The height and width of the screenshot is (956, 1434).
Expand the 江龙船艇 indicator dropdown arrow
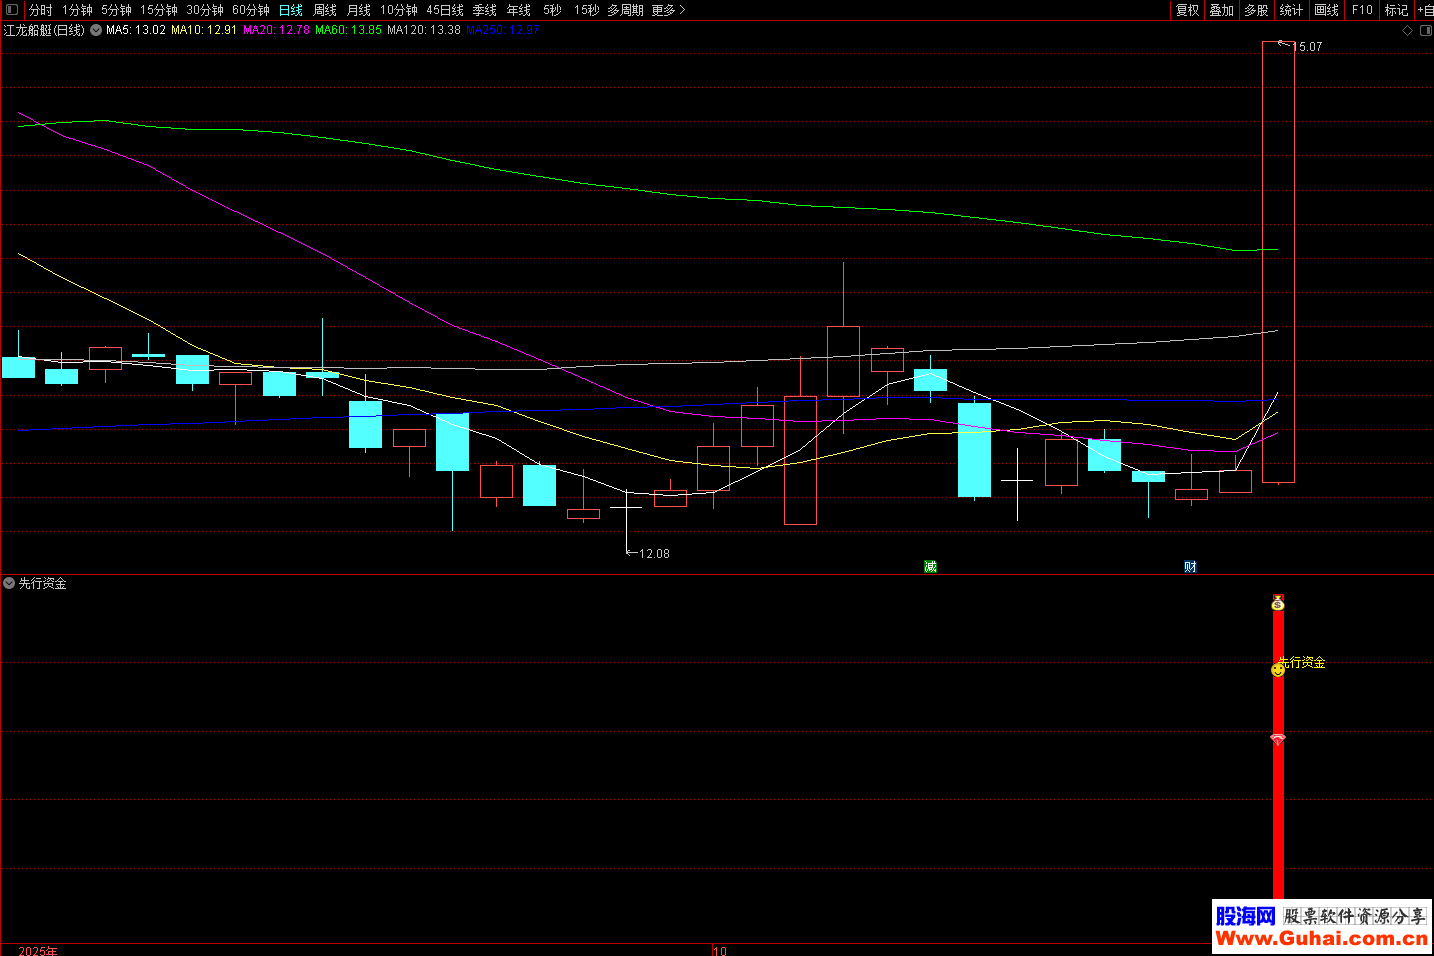(x=96, y=30)
